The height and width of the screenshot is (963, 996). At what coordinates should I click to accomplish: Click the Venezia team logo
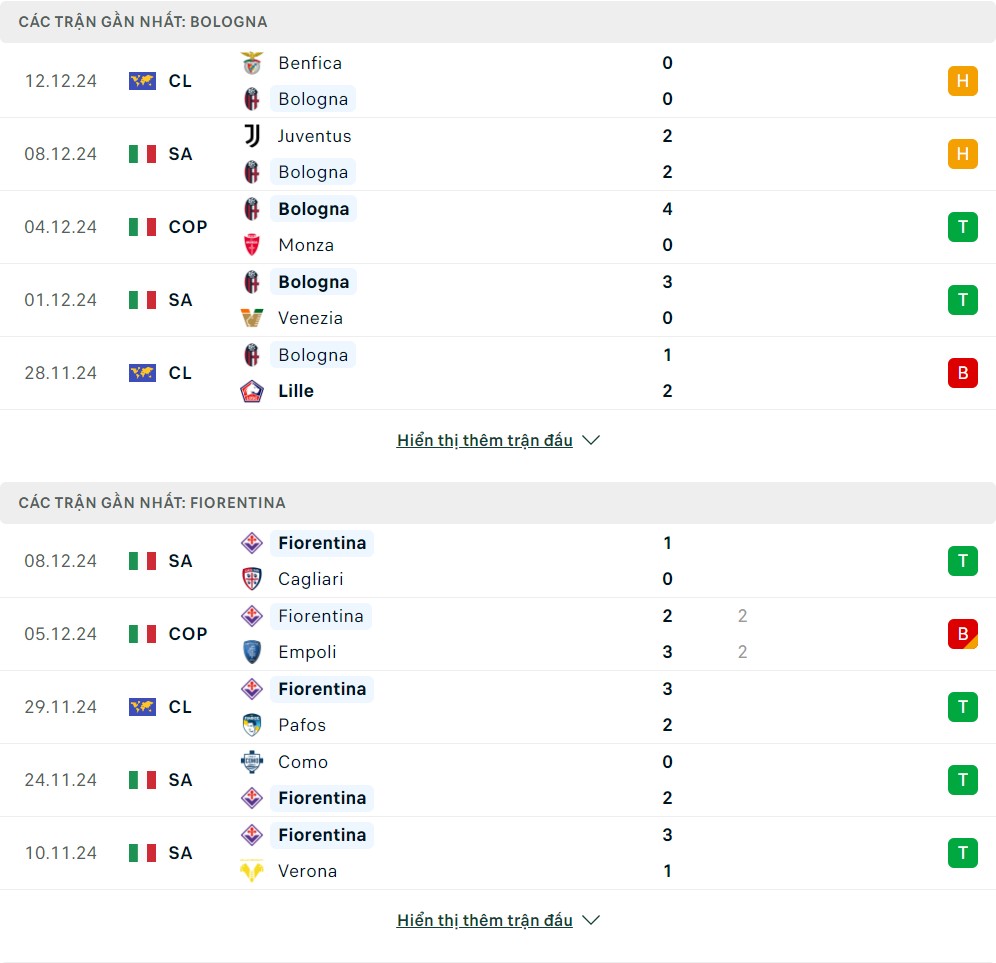pos(252,318)
